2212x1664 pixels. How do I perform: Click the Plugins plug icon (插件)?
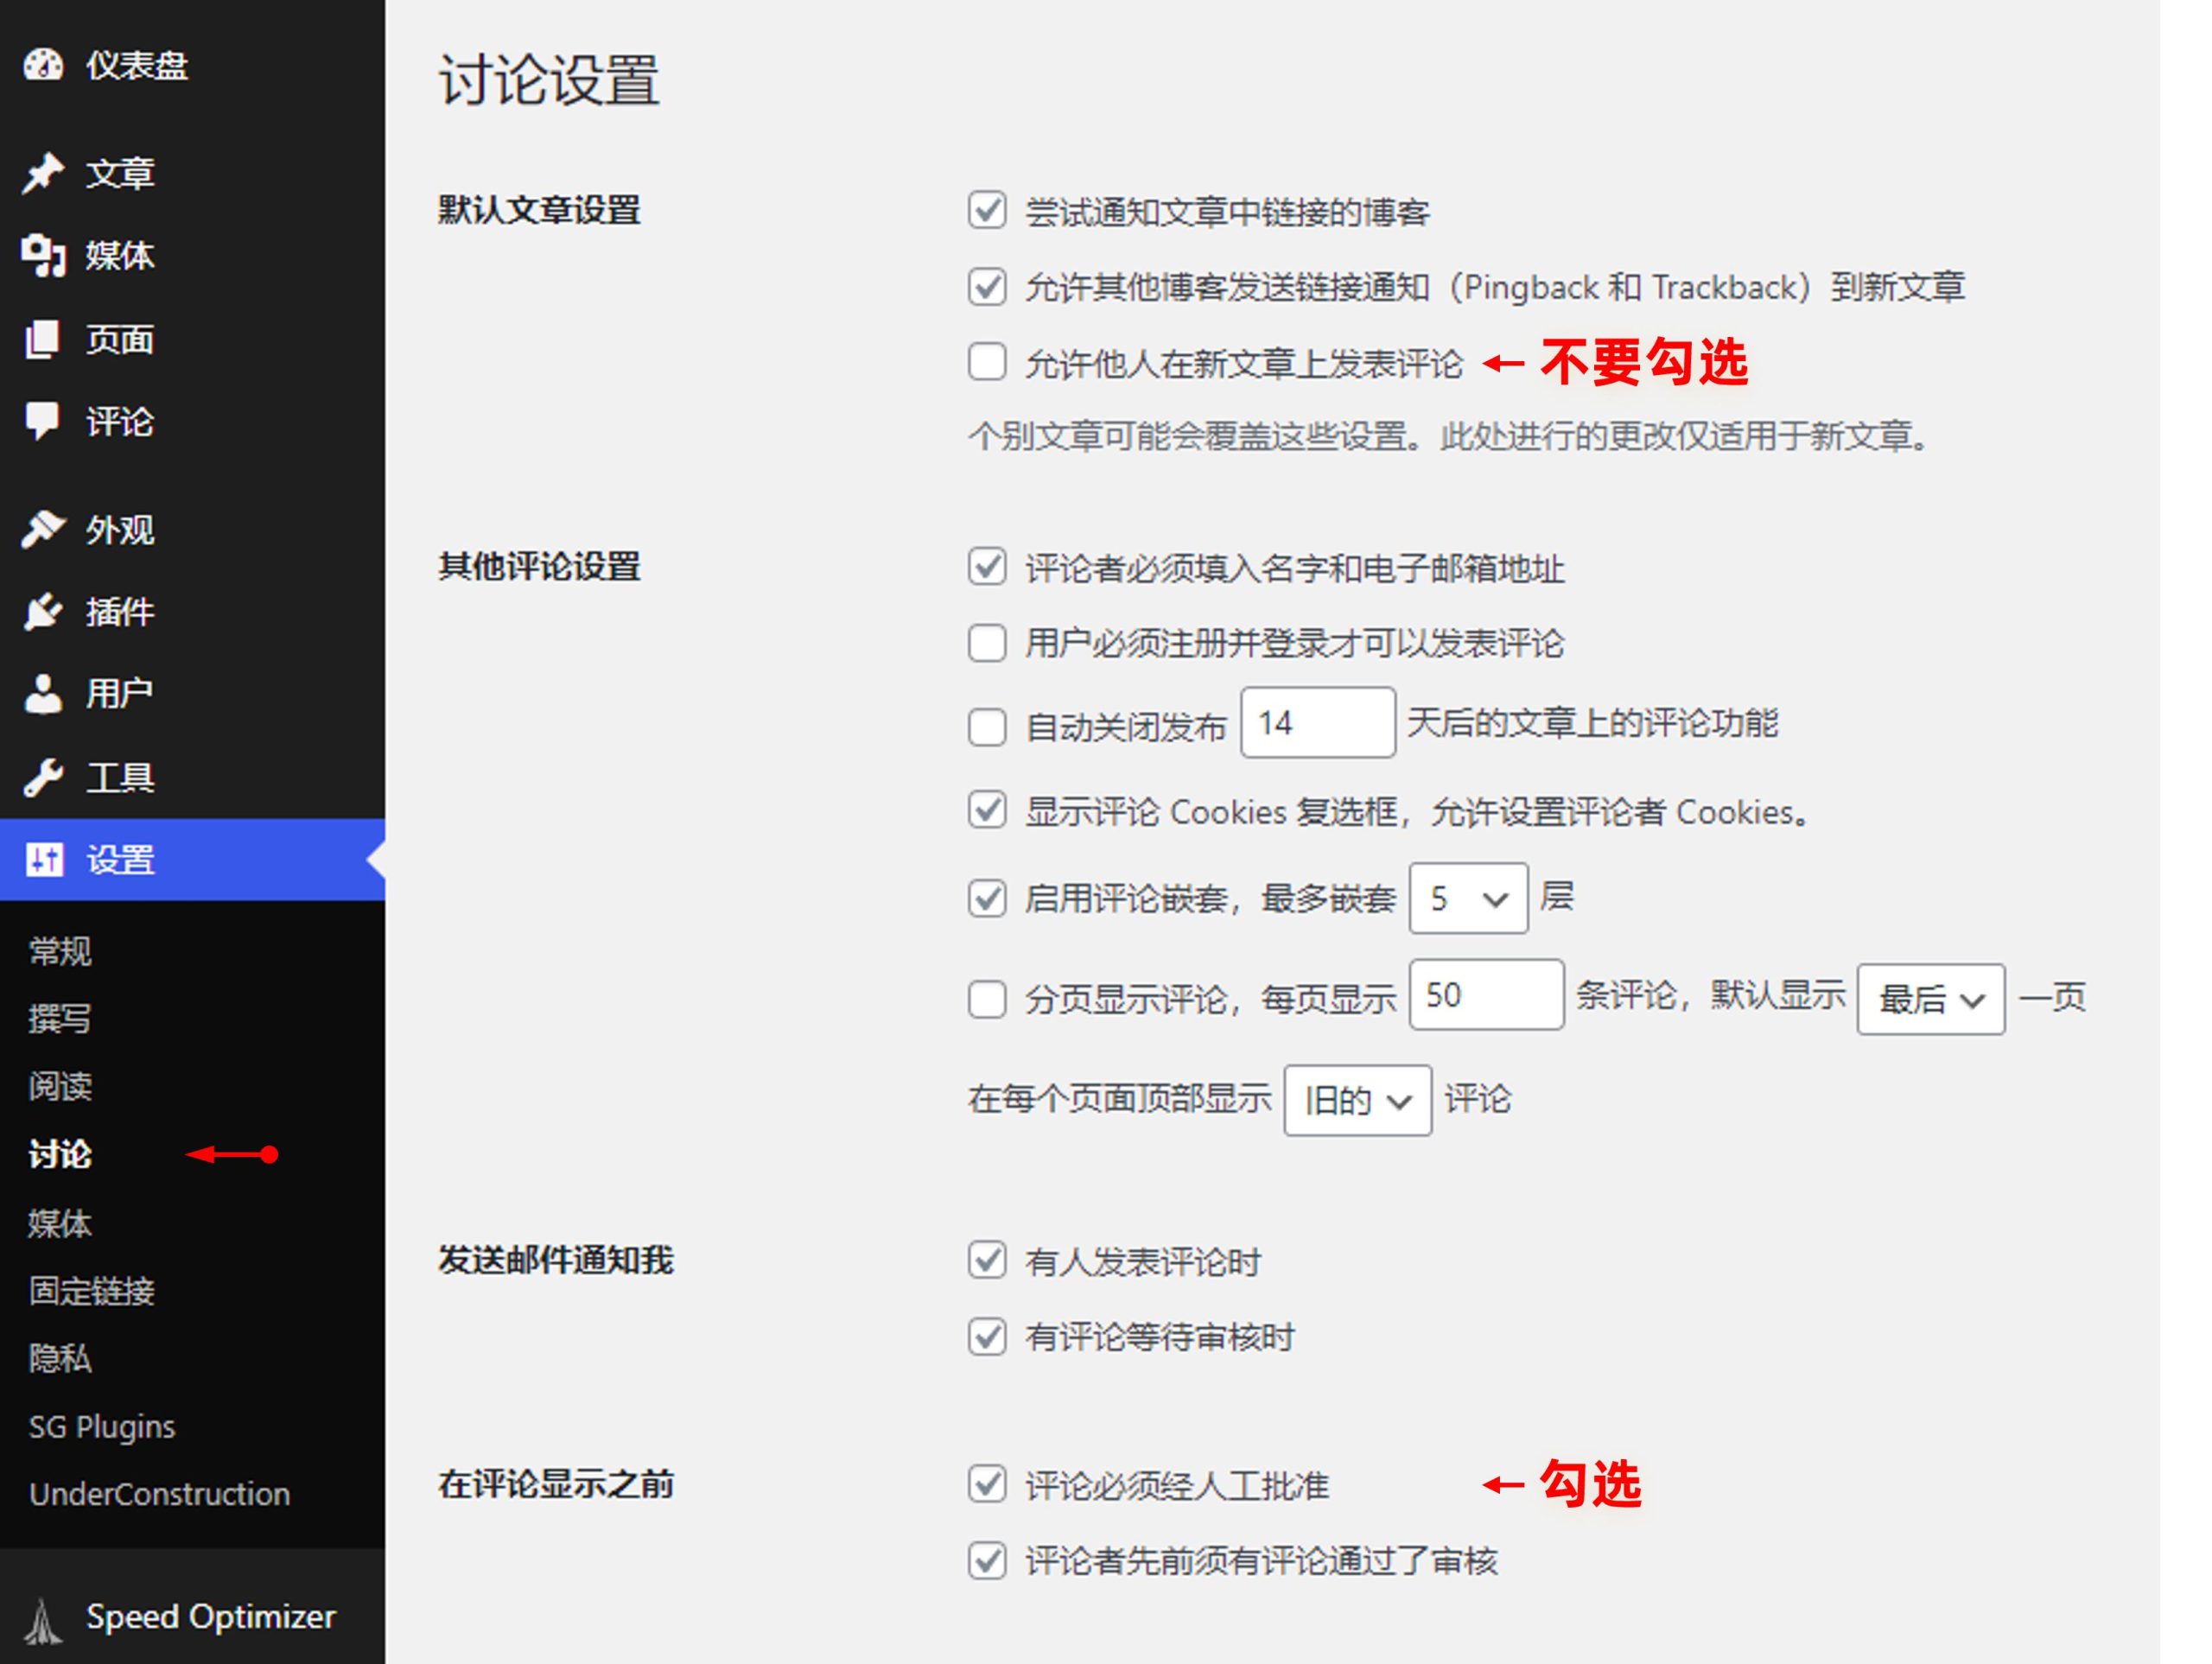point(43,611)
